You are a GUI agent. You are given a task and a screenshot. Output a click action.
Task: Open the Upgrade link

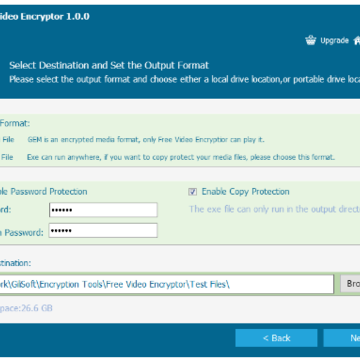point(334,40)
